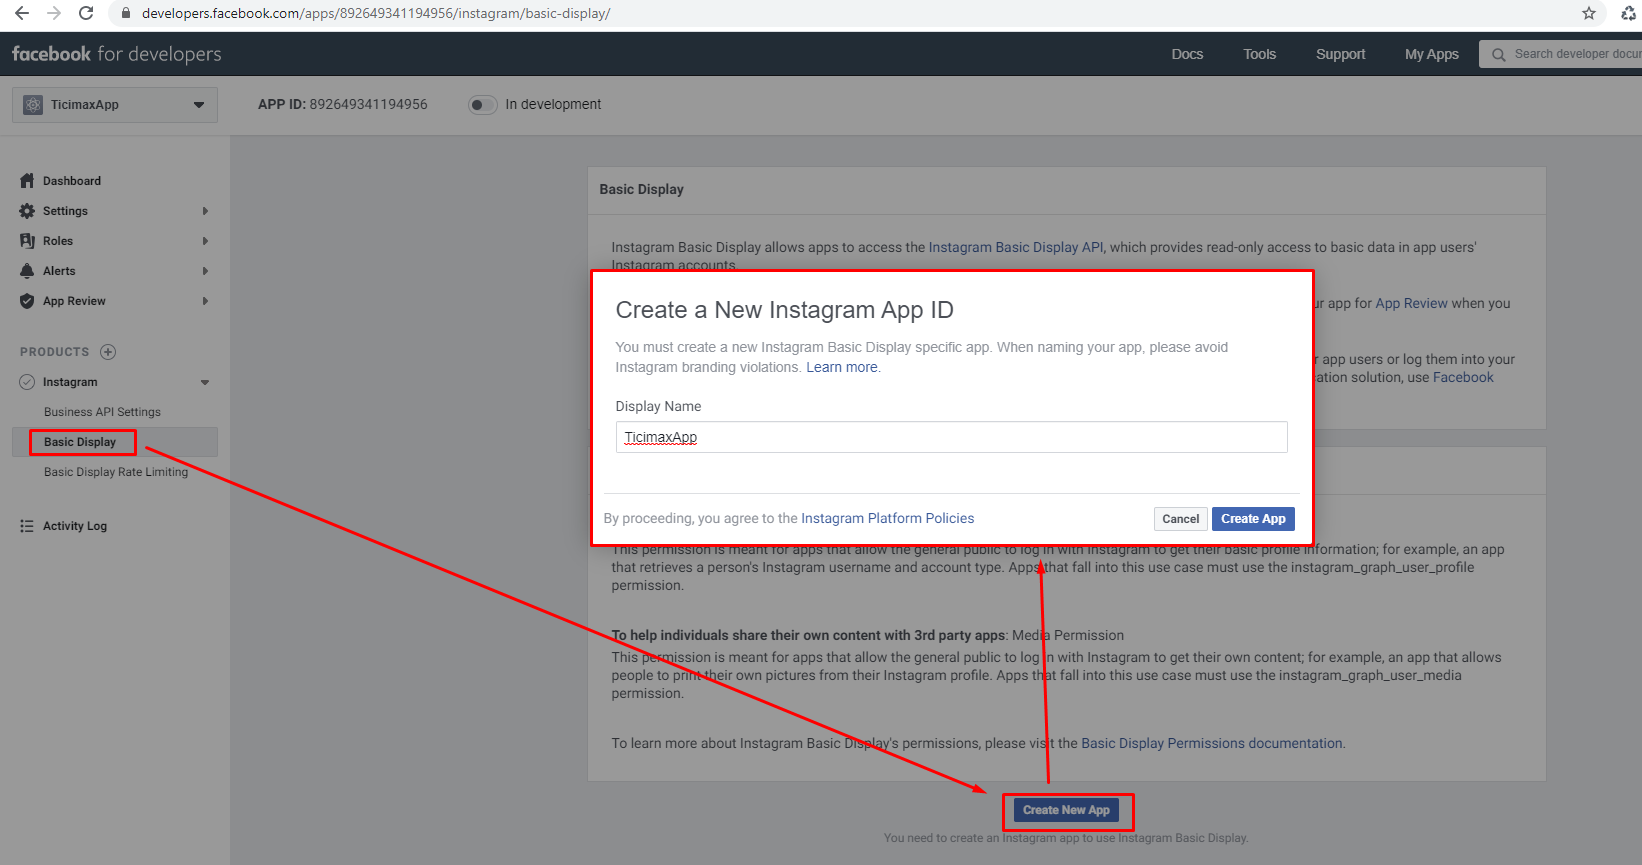Screen dimensions: 1642x865
Task: Click the Alerts bell icon
Action: pos(27,271)
